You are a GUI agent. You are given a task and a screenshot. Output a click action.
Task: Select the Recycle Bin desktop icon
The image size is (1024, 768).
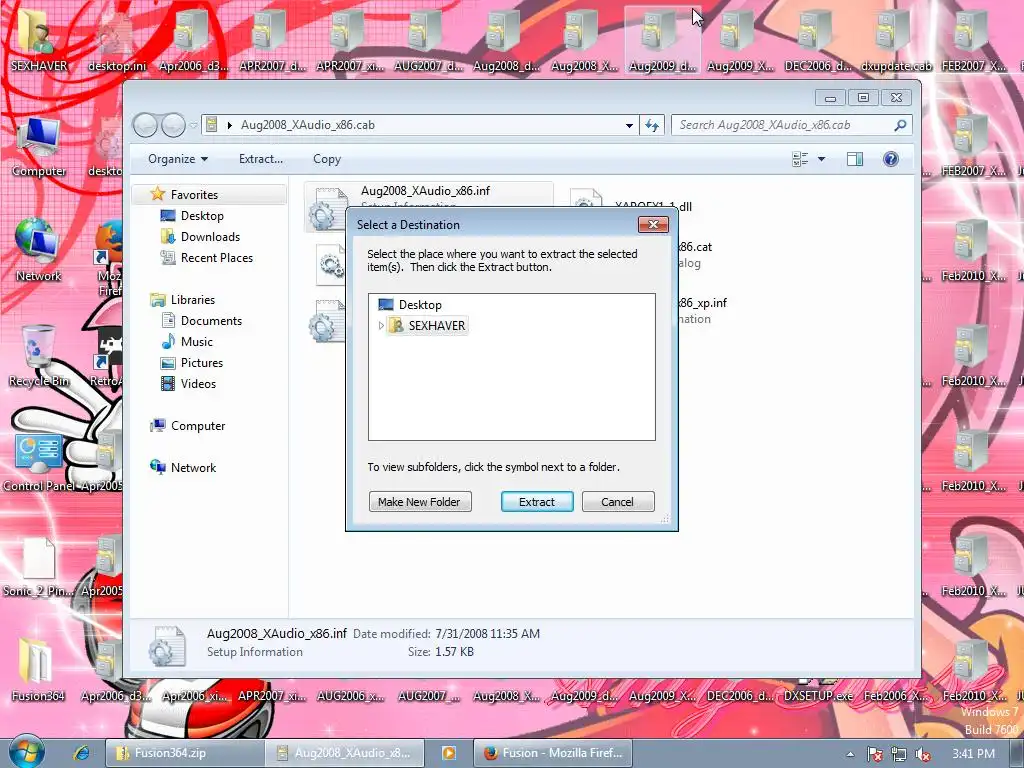click(38, 357)
